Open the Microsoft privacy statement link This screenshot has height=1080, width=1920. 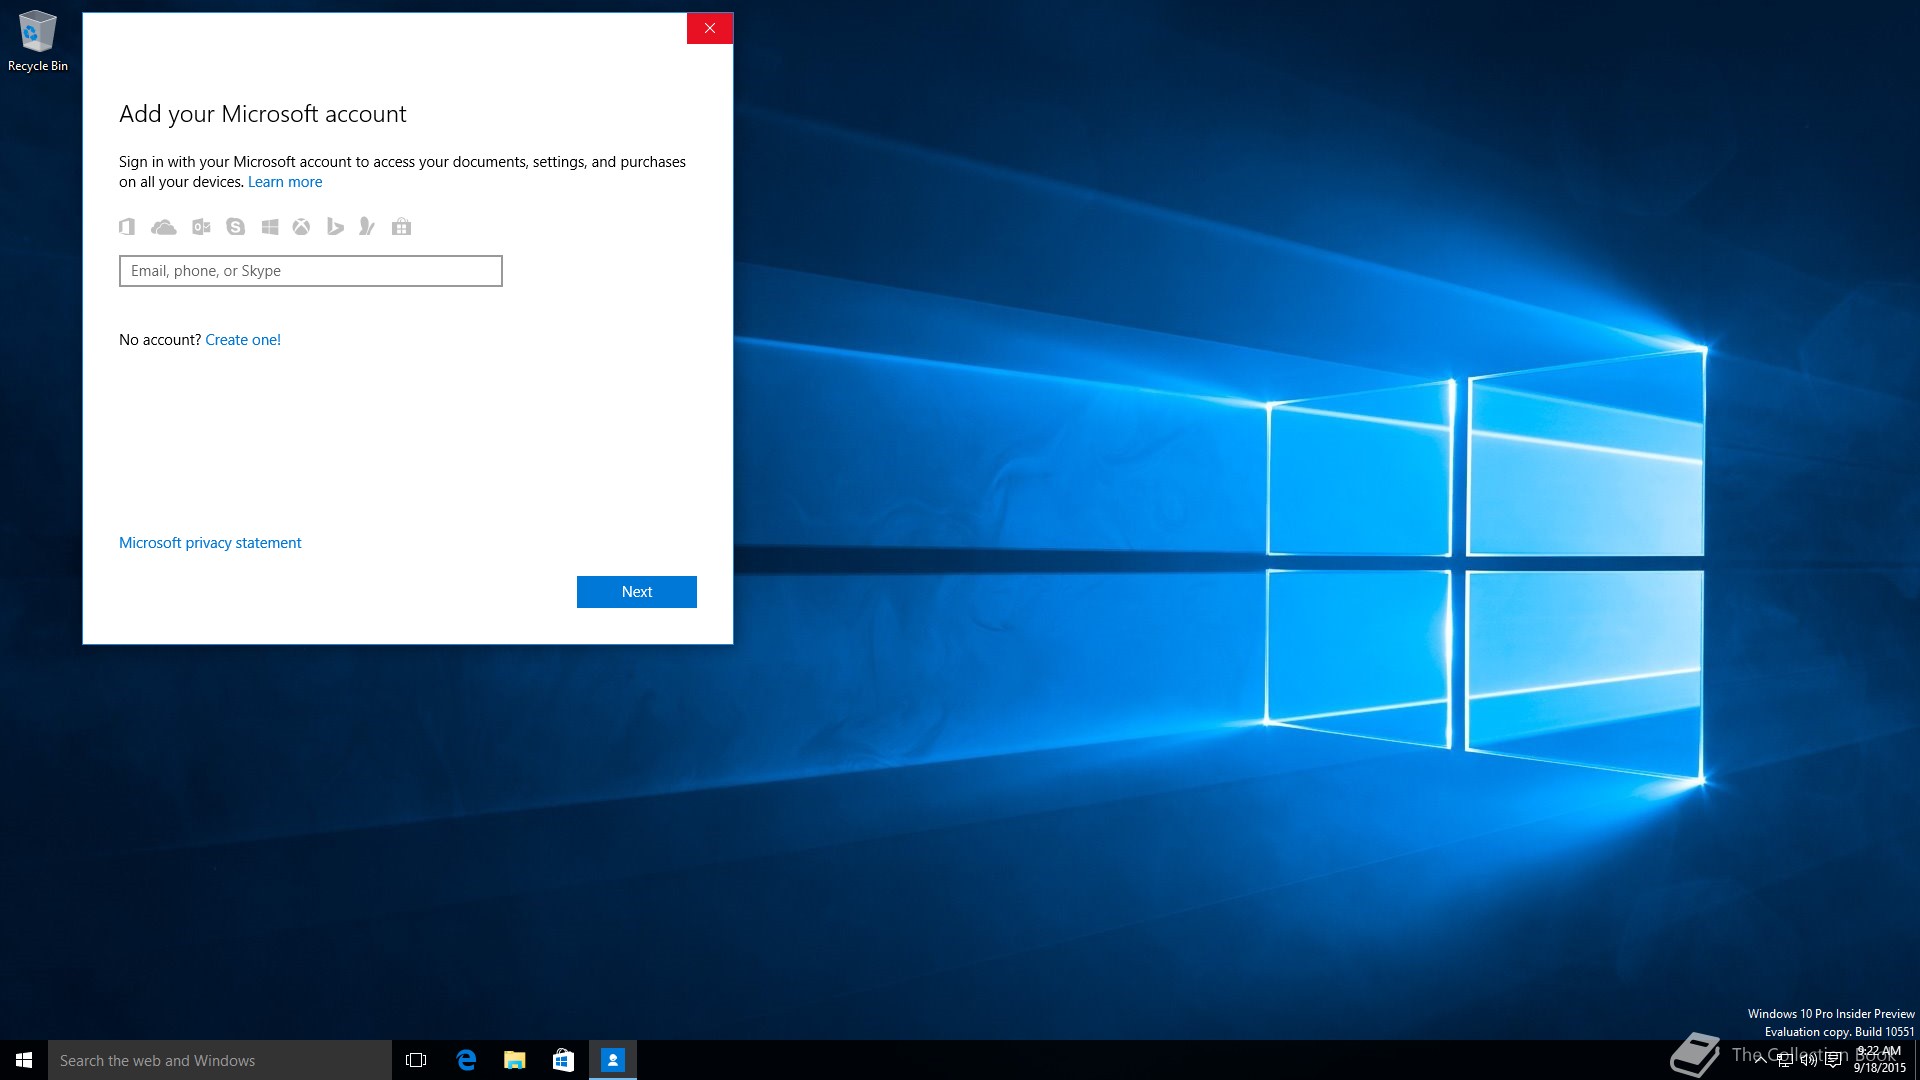click(x=210, y=543)
